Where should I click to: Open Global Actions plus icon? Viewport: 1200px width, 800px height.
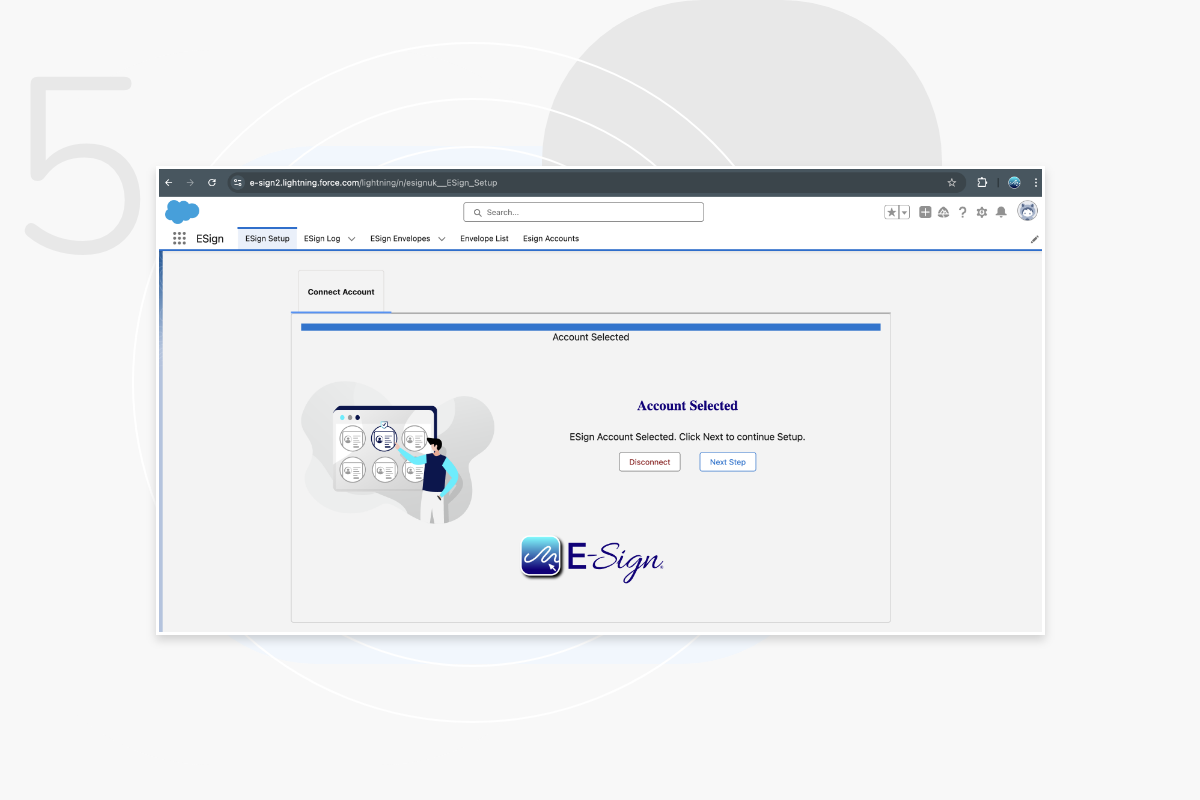[925, 212]
